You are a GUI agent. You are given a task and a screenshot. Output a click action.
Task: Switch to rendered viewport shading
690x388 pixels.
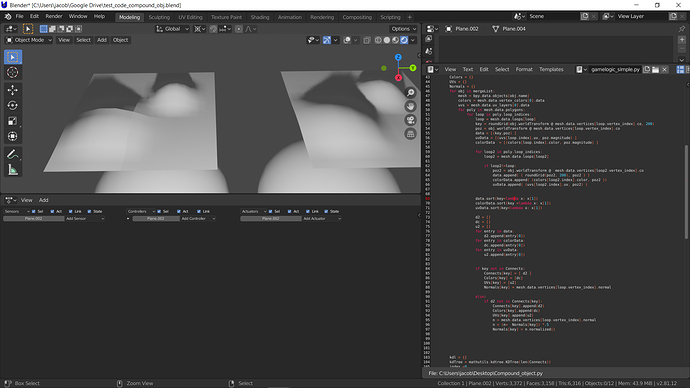pos(404,40)
